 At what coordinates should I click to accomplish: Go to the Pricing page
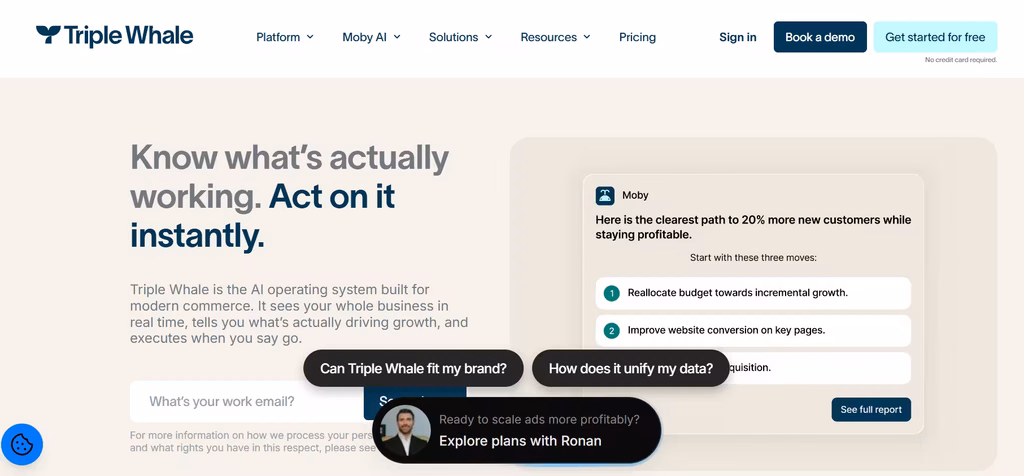point(637,37)
